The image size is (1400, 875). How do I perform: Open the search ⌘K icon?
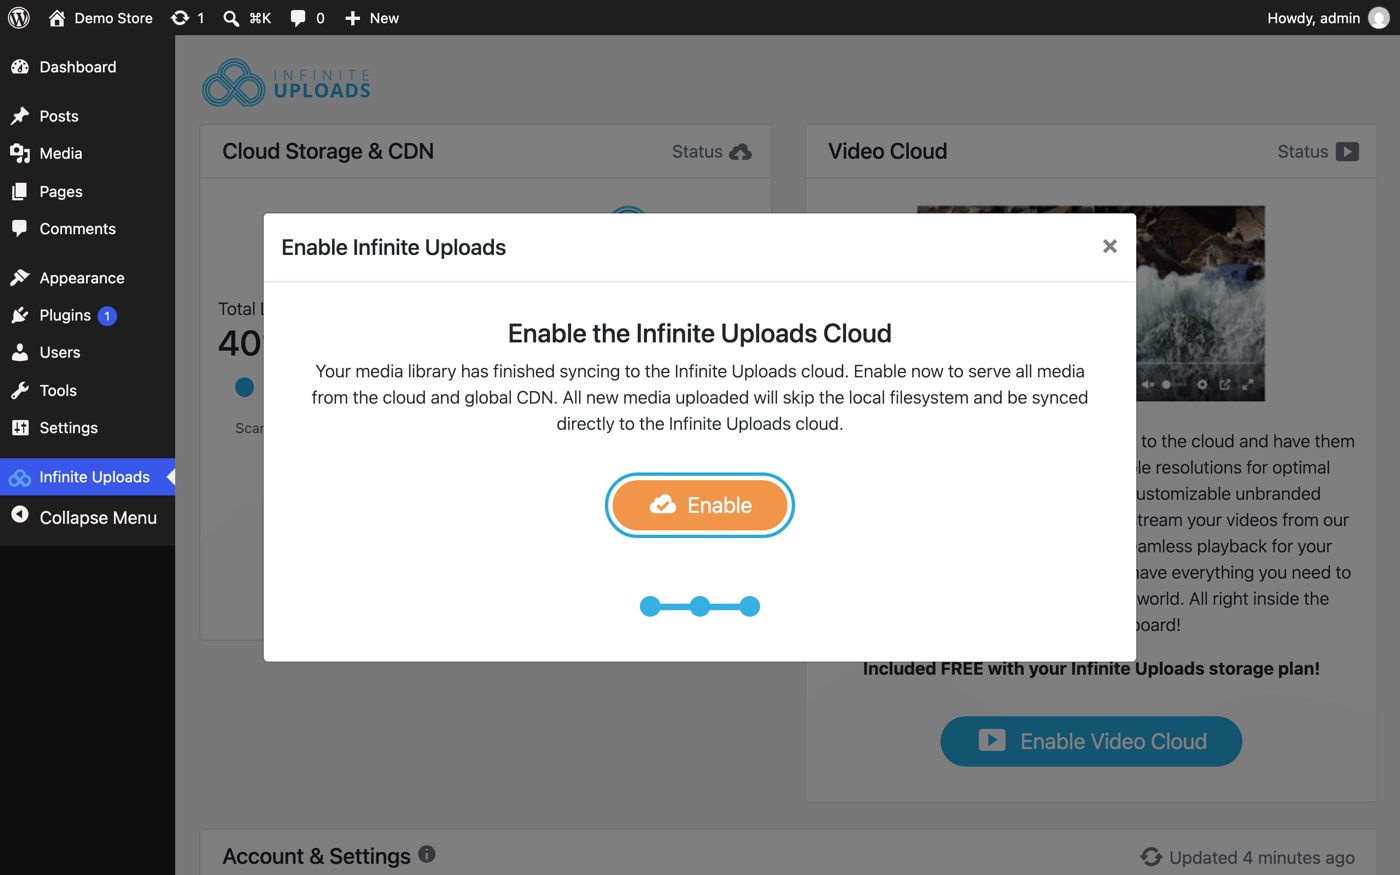click(246, 18)
